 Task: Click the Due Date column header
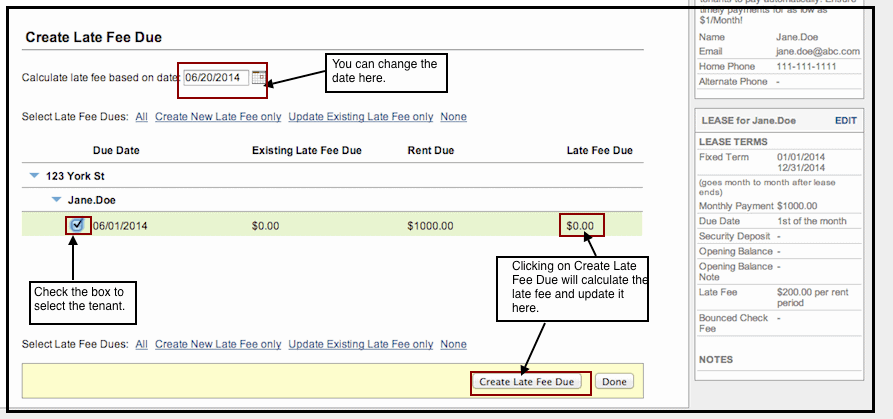tap(116, 151)
